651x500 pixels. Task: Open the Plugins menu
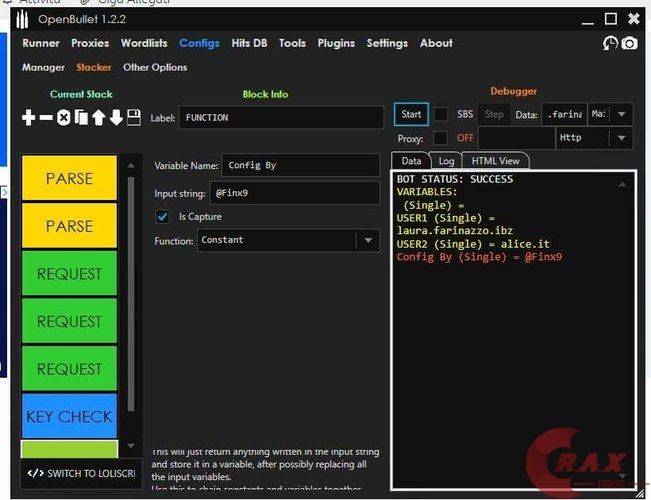point(336,43)
